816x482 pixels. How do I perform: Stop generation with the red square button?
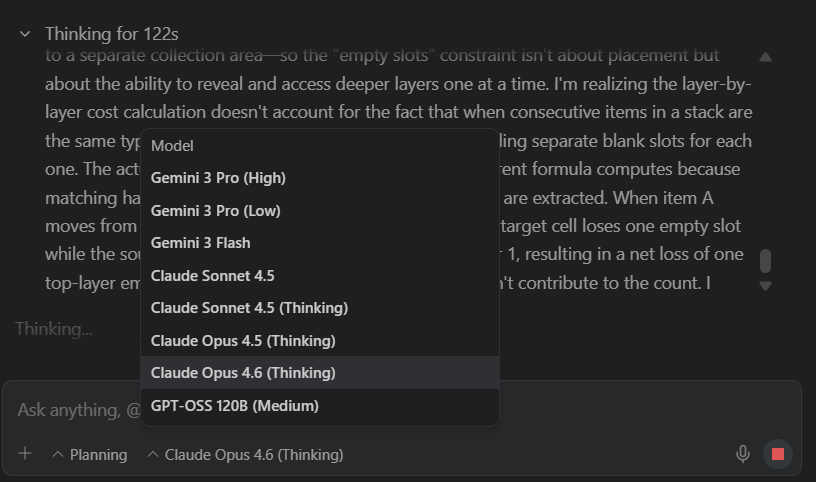(777, 454)
